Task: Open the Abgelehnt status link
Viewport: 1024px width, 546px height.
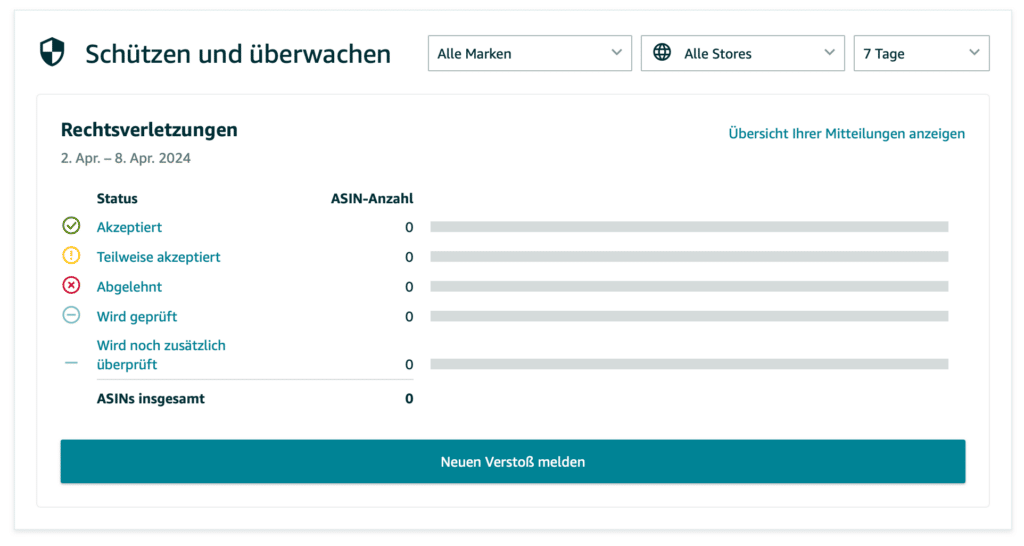Action: 129,287
